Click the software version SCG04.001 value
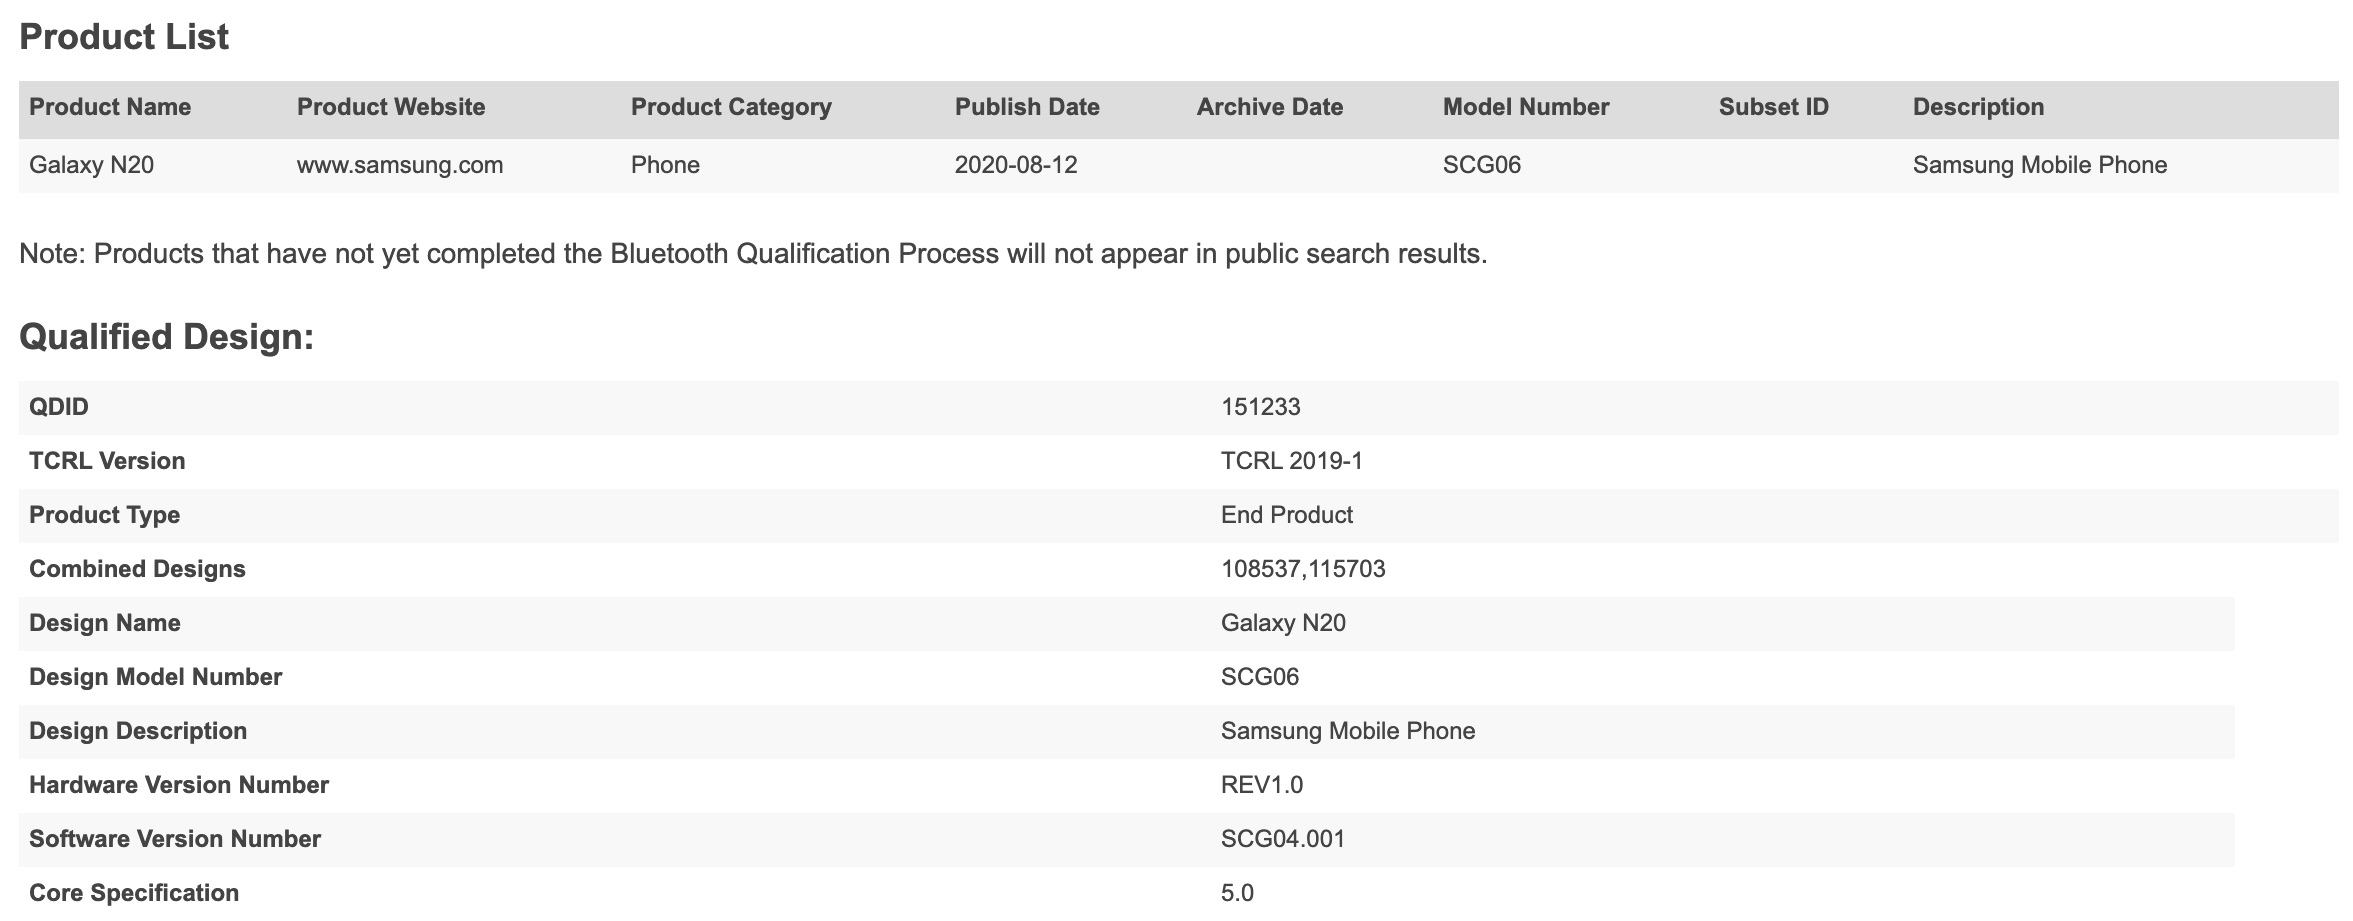Screen dimensions: 2353x921 click(1283, 839)
